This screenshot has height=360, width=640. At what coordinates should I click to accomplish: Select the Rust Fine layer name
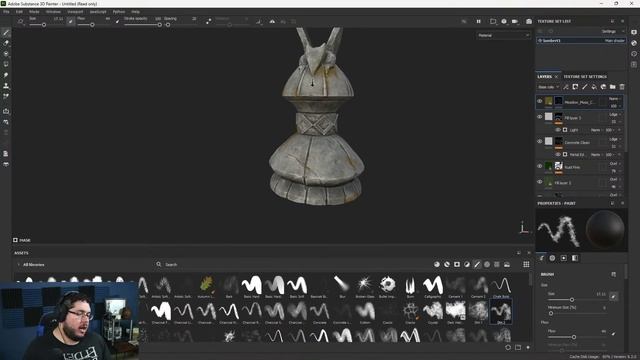572,167
